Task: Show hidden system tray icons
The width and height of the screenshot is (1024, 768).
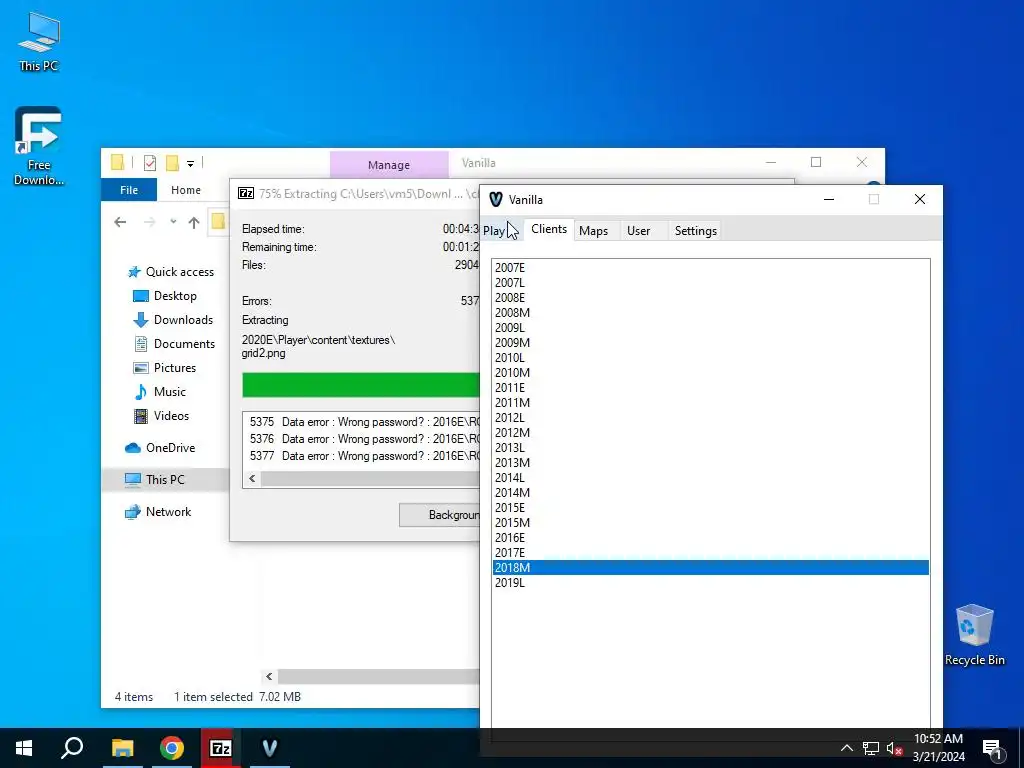Action: point(846,748)
